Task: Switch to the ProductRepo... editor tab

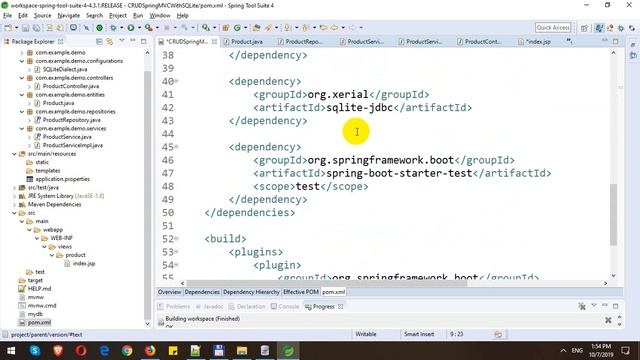Action: (300, 42)
